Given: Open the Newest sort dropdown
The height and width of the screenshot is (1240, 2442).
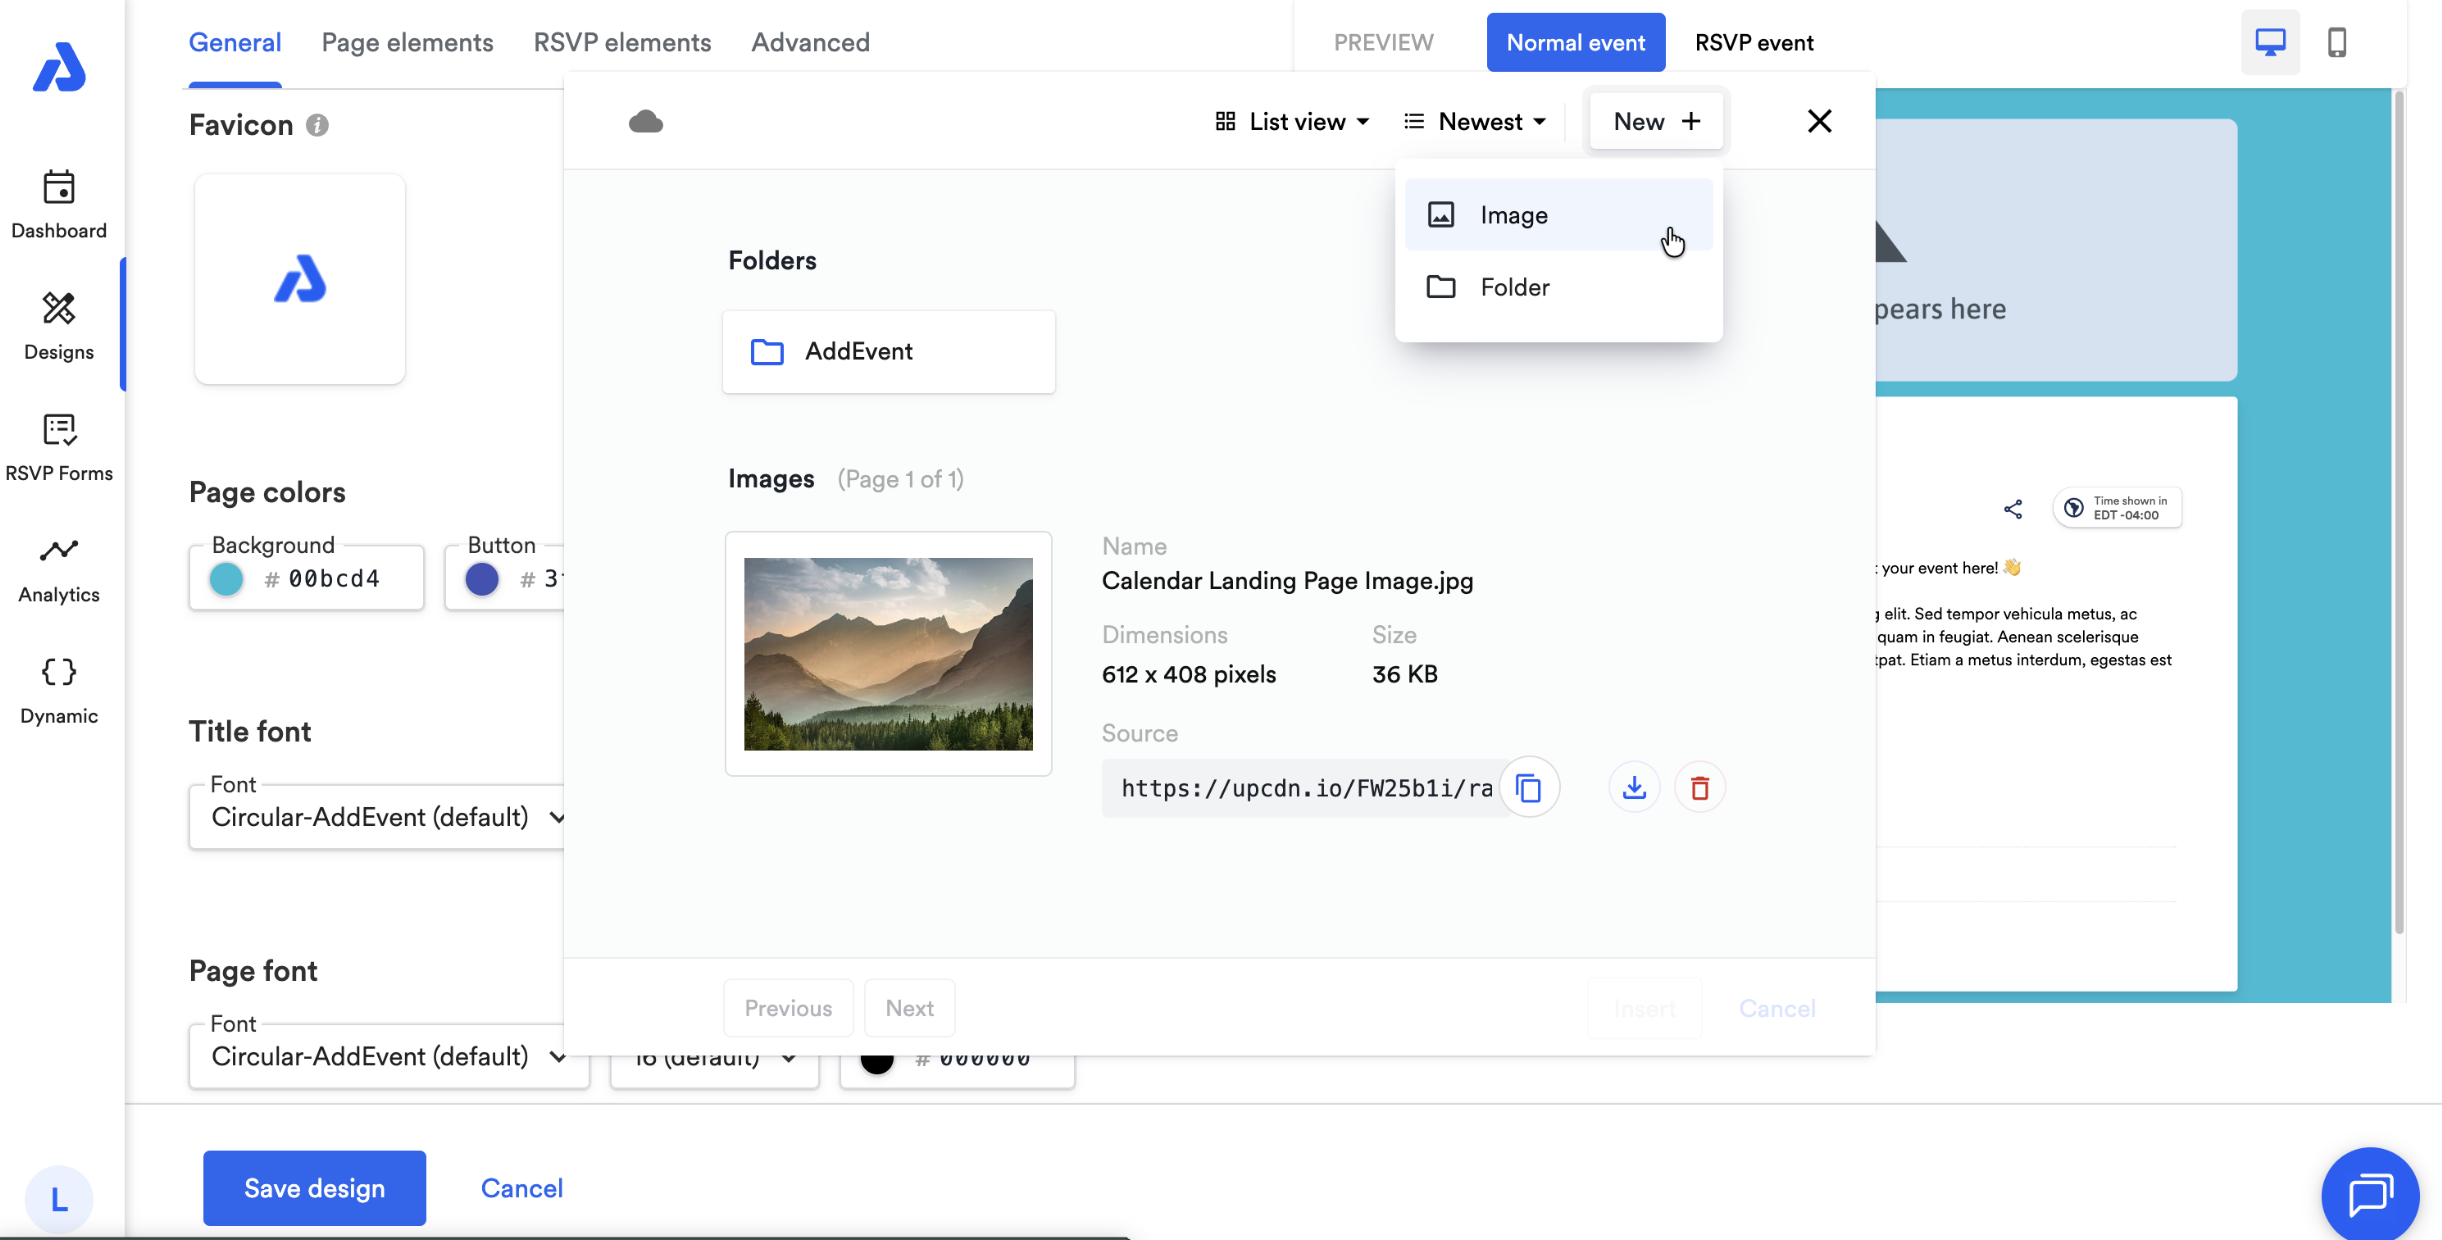Looking at the screenshot, I should tap(1477, 122).
